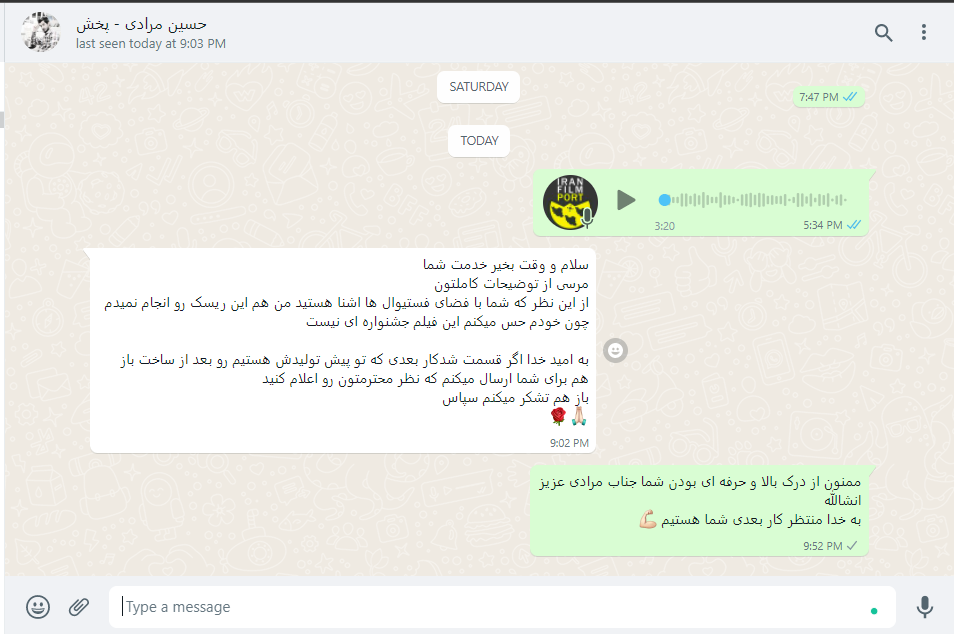Click the 5:34 PM voice message ticks
Image resolution: width=954 pixels, height=634 pixels.
coord(854,225)
